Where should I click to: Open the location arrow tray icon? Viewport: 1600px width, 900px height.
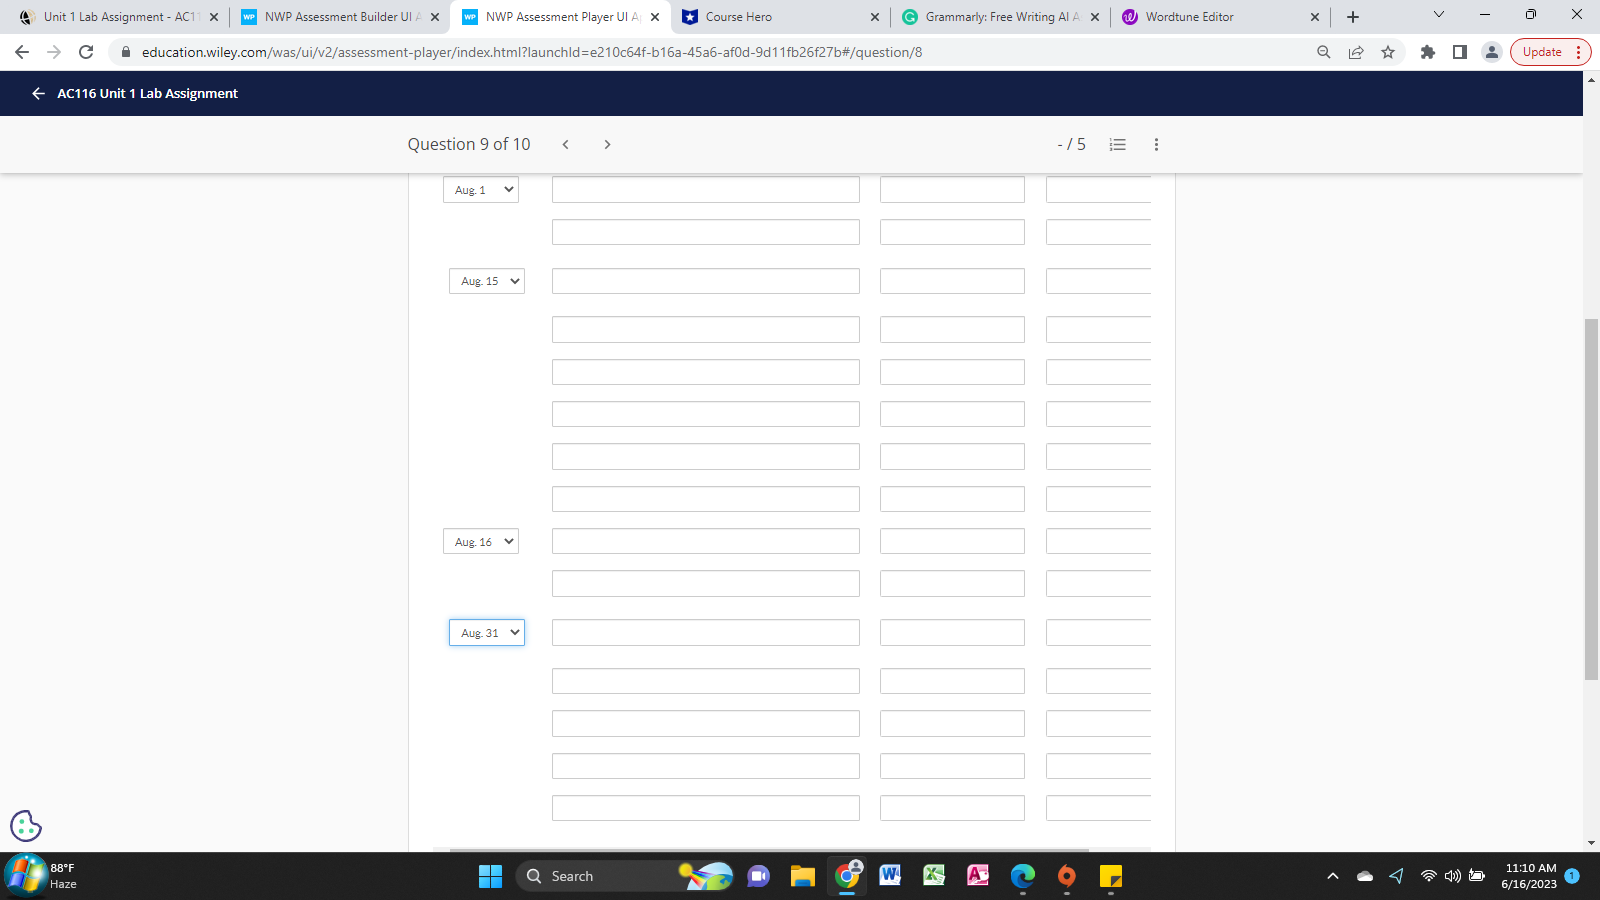tap(1397, 876)
